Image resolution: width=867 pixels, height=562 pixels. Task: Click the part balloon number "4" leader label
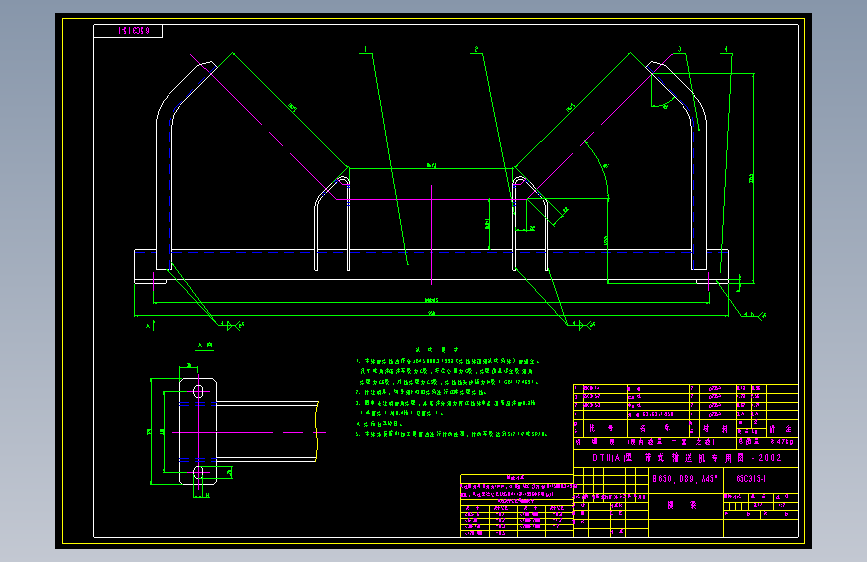pyautogui.click(x=726, y=49)
